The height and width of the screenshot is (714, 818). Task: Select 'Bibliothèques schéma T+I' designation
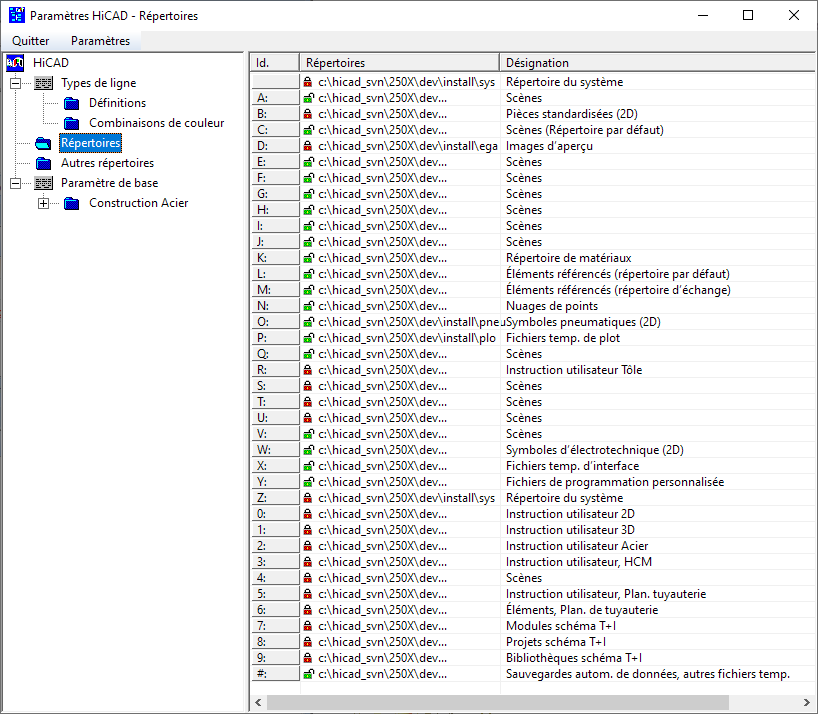click(574, 658)
